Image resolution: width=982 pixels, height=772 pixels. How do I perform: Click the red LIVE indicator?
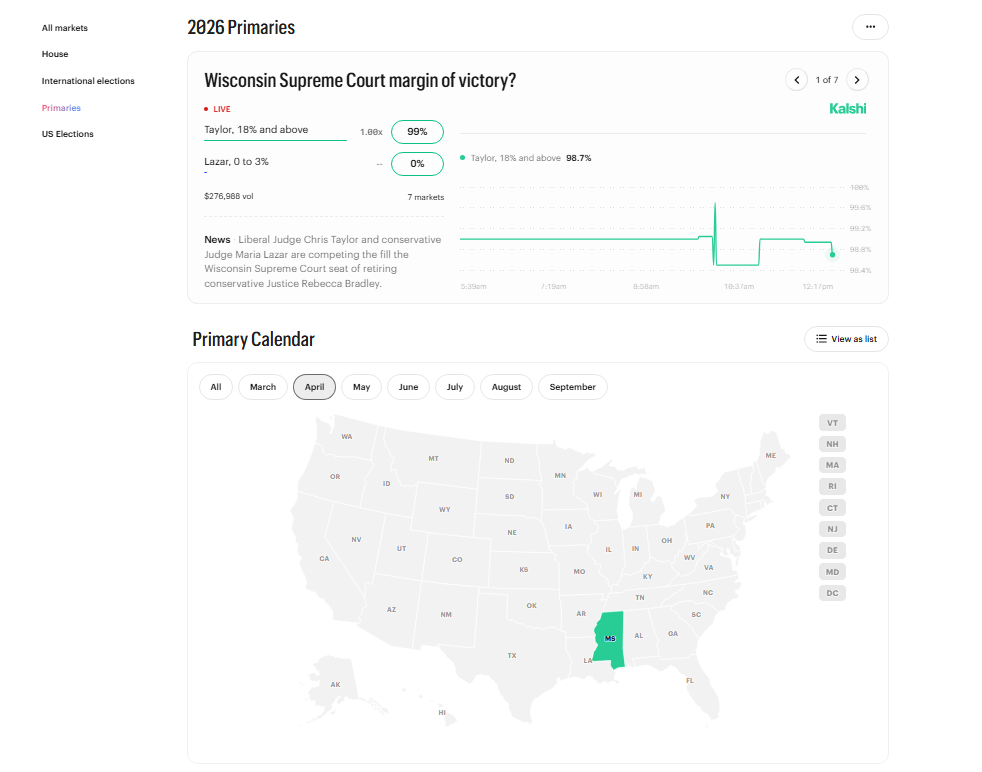coord(214,109)
